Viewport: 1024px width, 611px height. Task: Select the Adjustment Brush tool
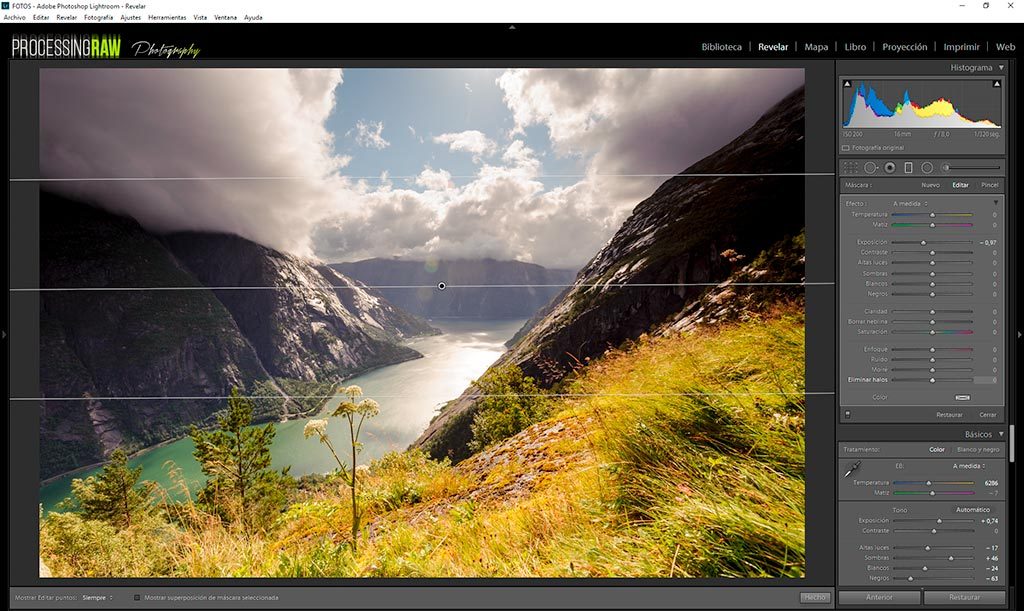(945, 168)
